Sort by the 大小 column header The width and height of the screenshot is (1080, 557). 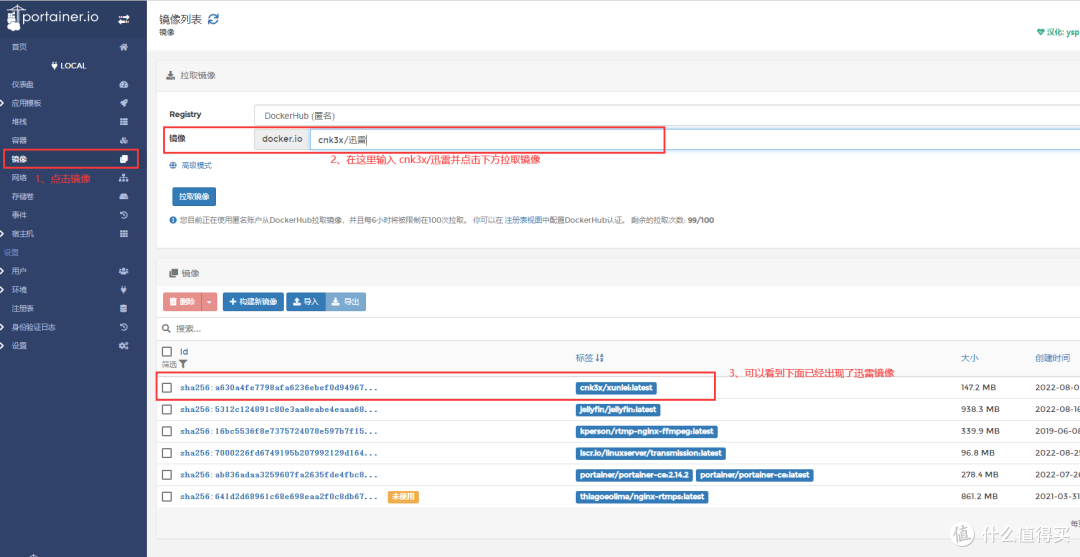[969, 358]
